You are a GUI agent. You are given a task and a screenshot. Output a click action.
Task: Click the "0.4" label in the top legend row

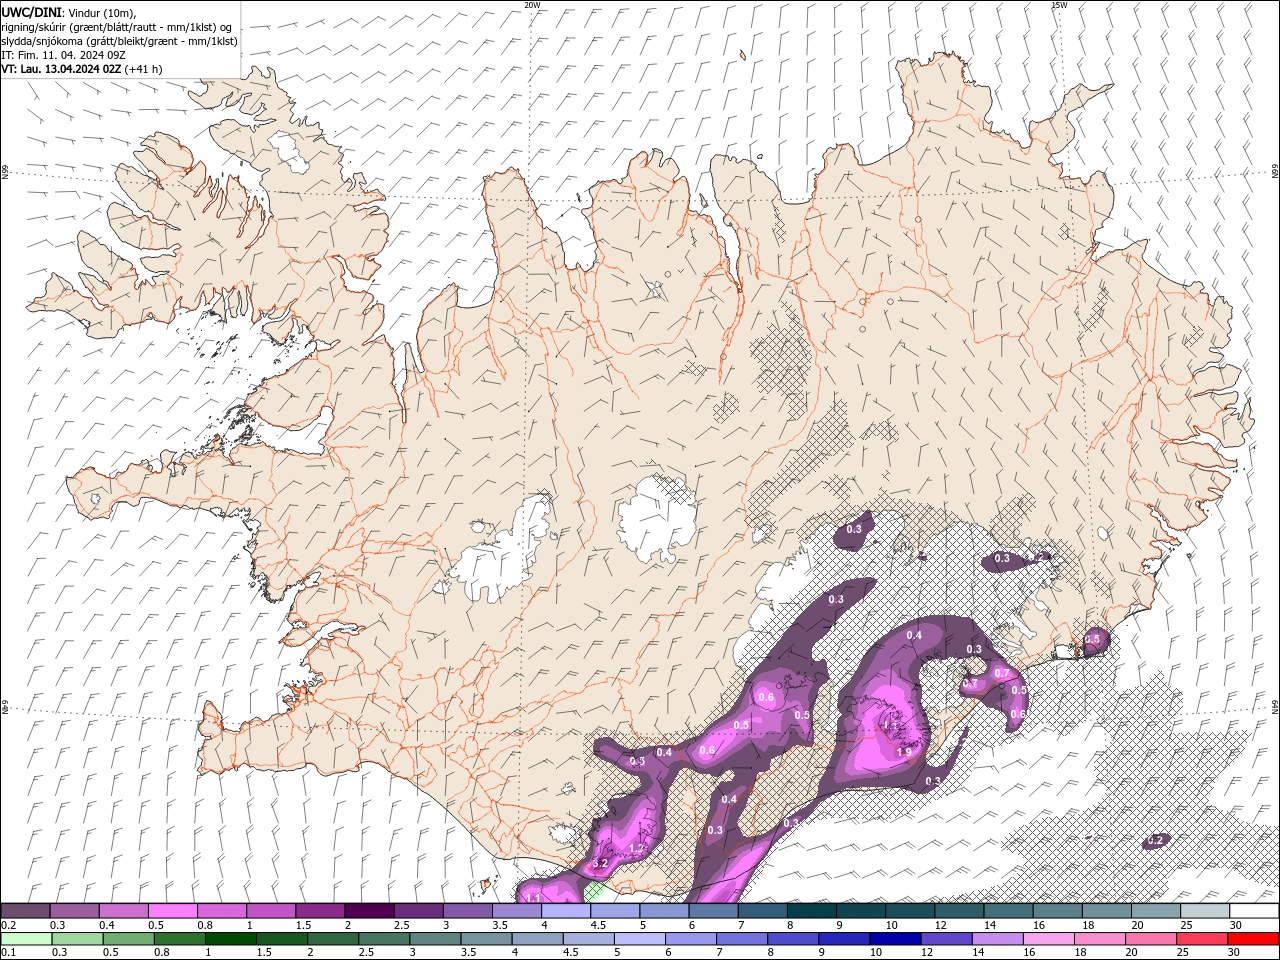click(x=106, y=925)
